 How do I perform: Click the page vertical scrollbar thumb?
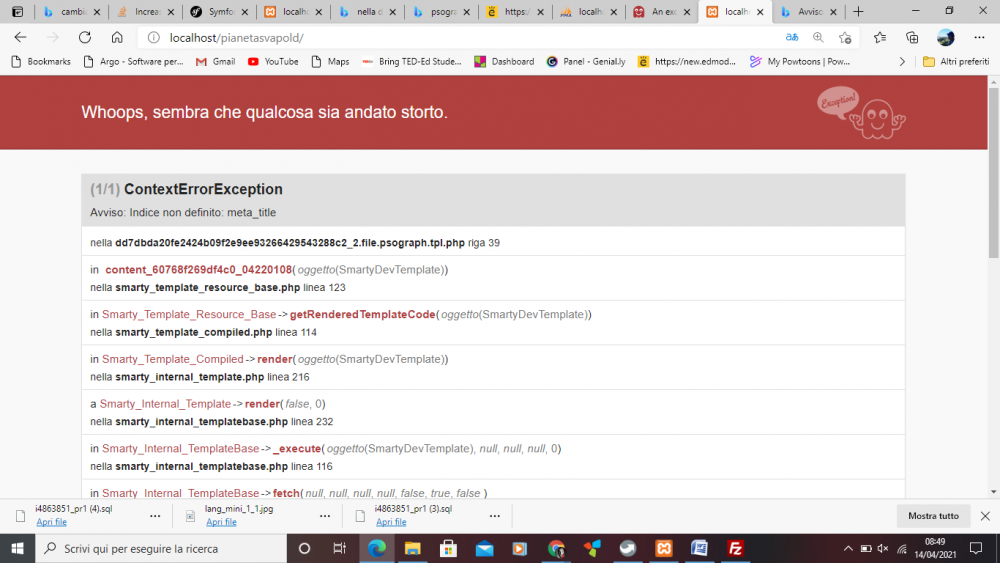tap(994, 172)
